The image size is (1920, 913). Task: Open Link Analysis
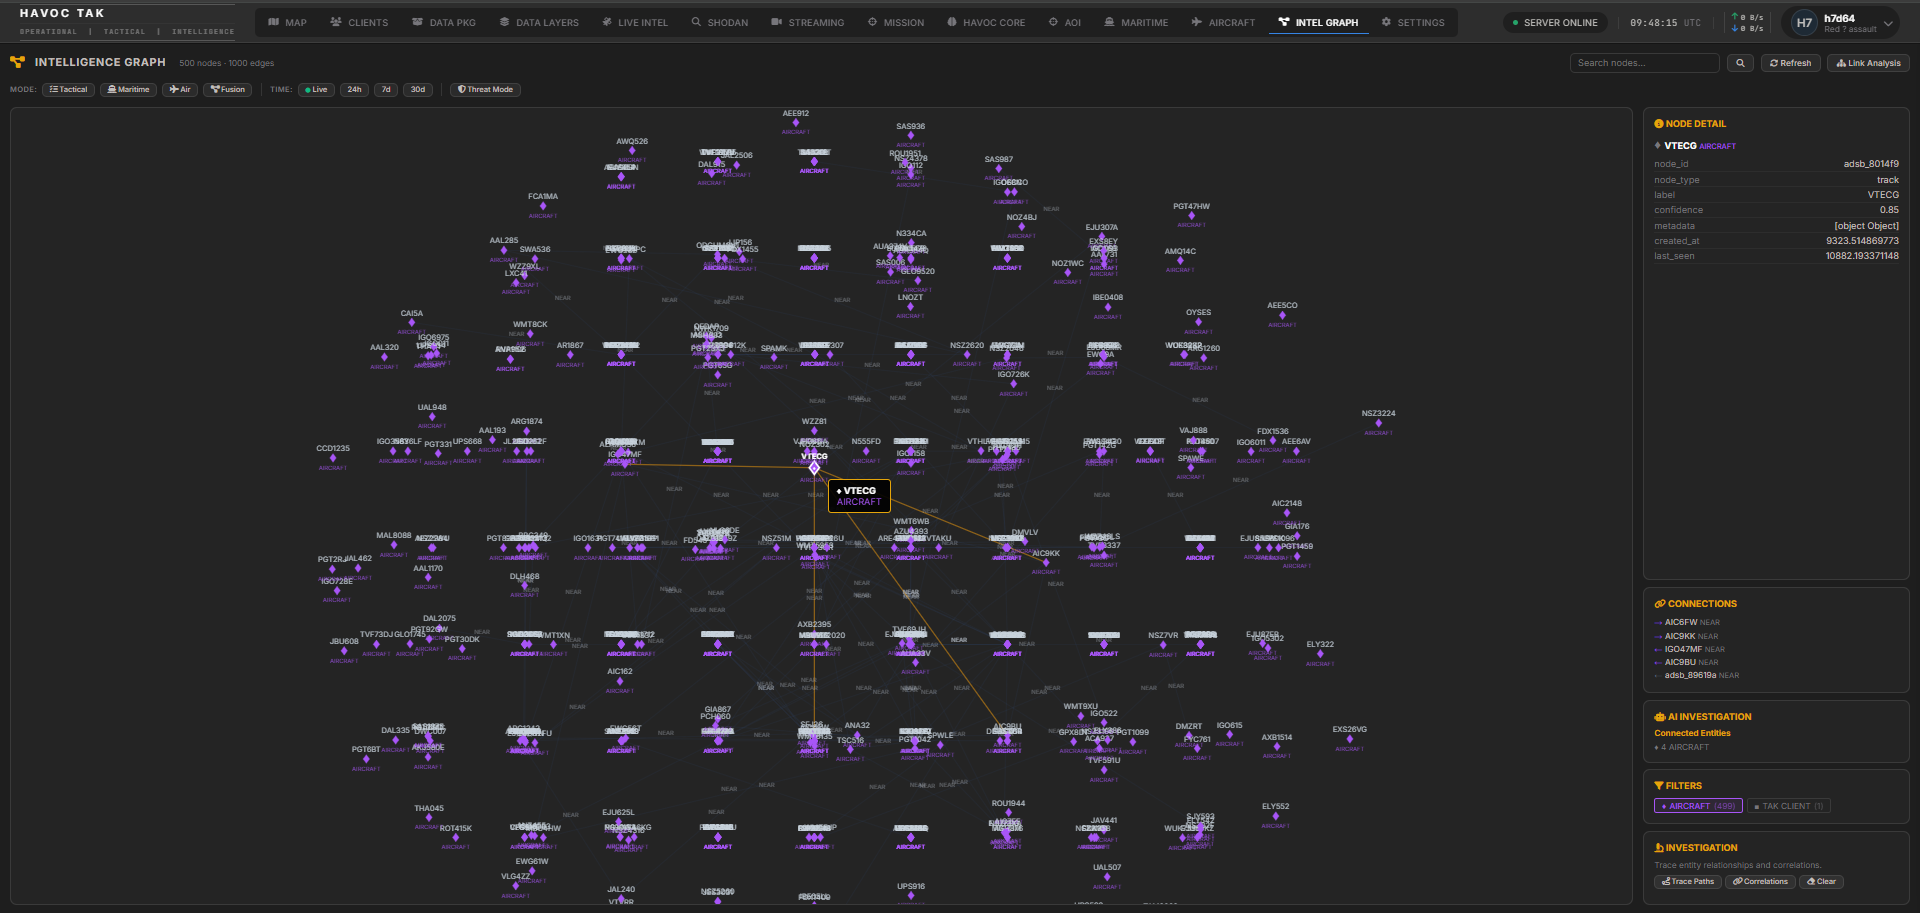(1868, 63)
